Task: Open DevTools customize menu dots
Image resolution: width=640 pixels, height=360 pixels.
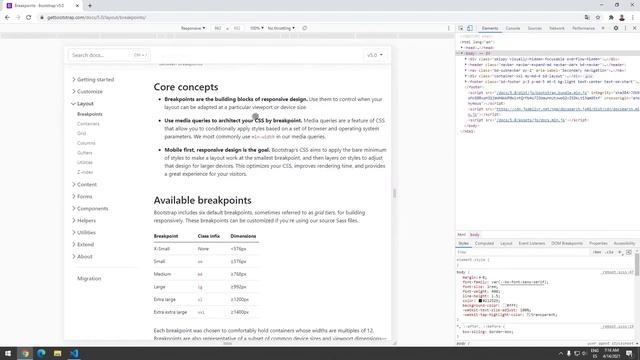Action: tap(625, 28)
